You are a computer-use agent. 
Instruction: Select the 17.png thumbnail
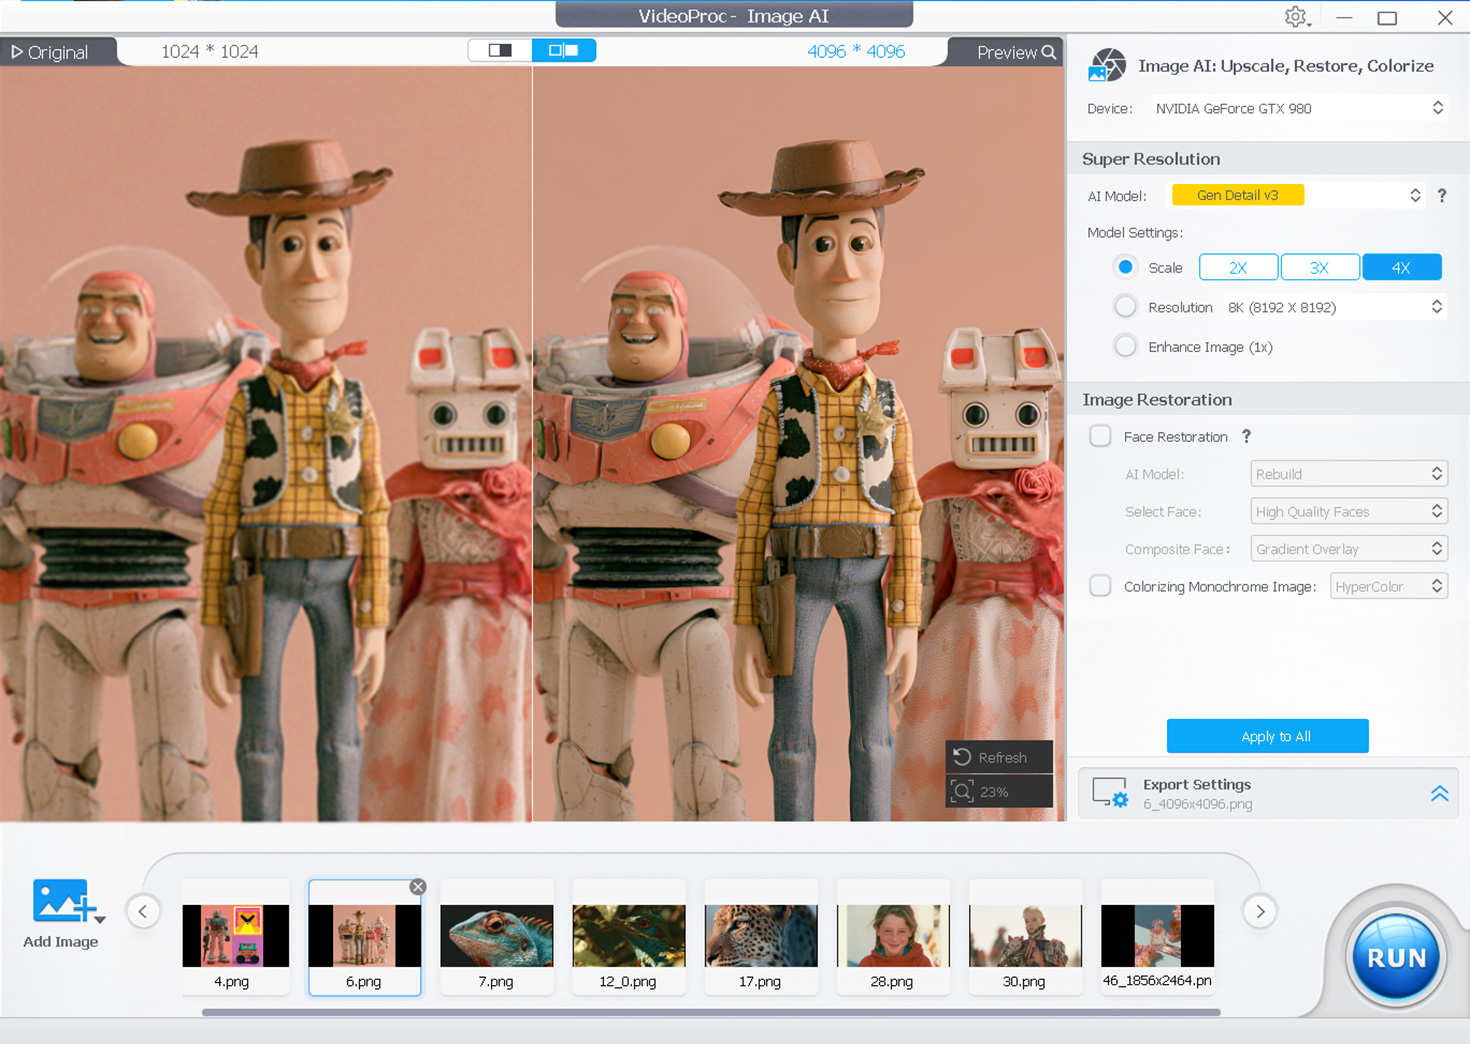(761, 937)
